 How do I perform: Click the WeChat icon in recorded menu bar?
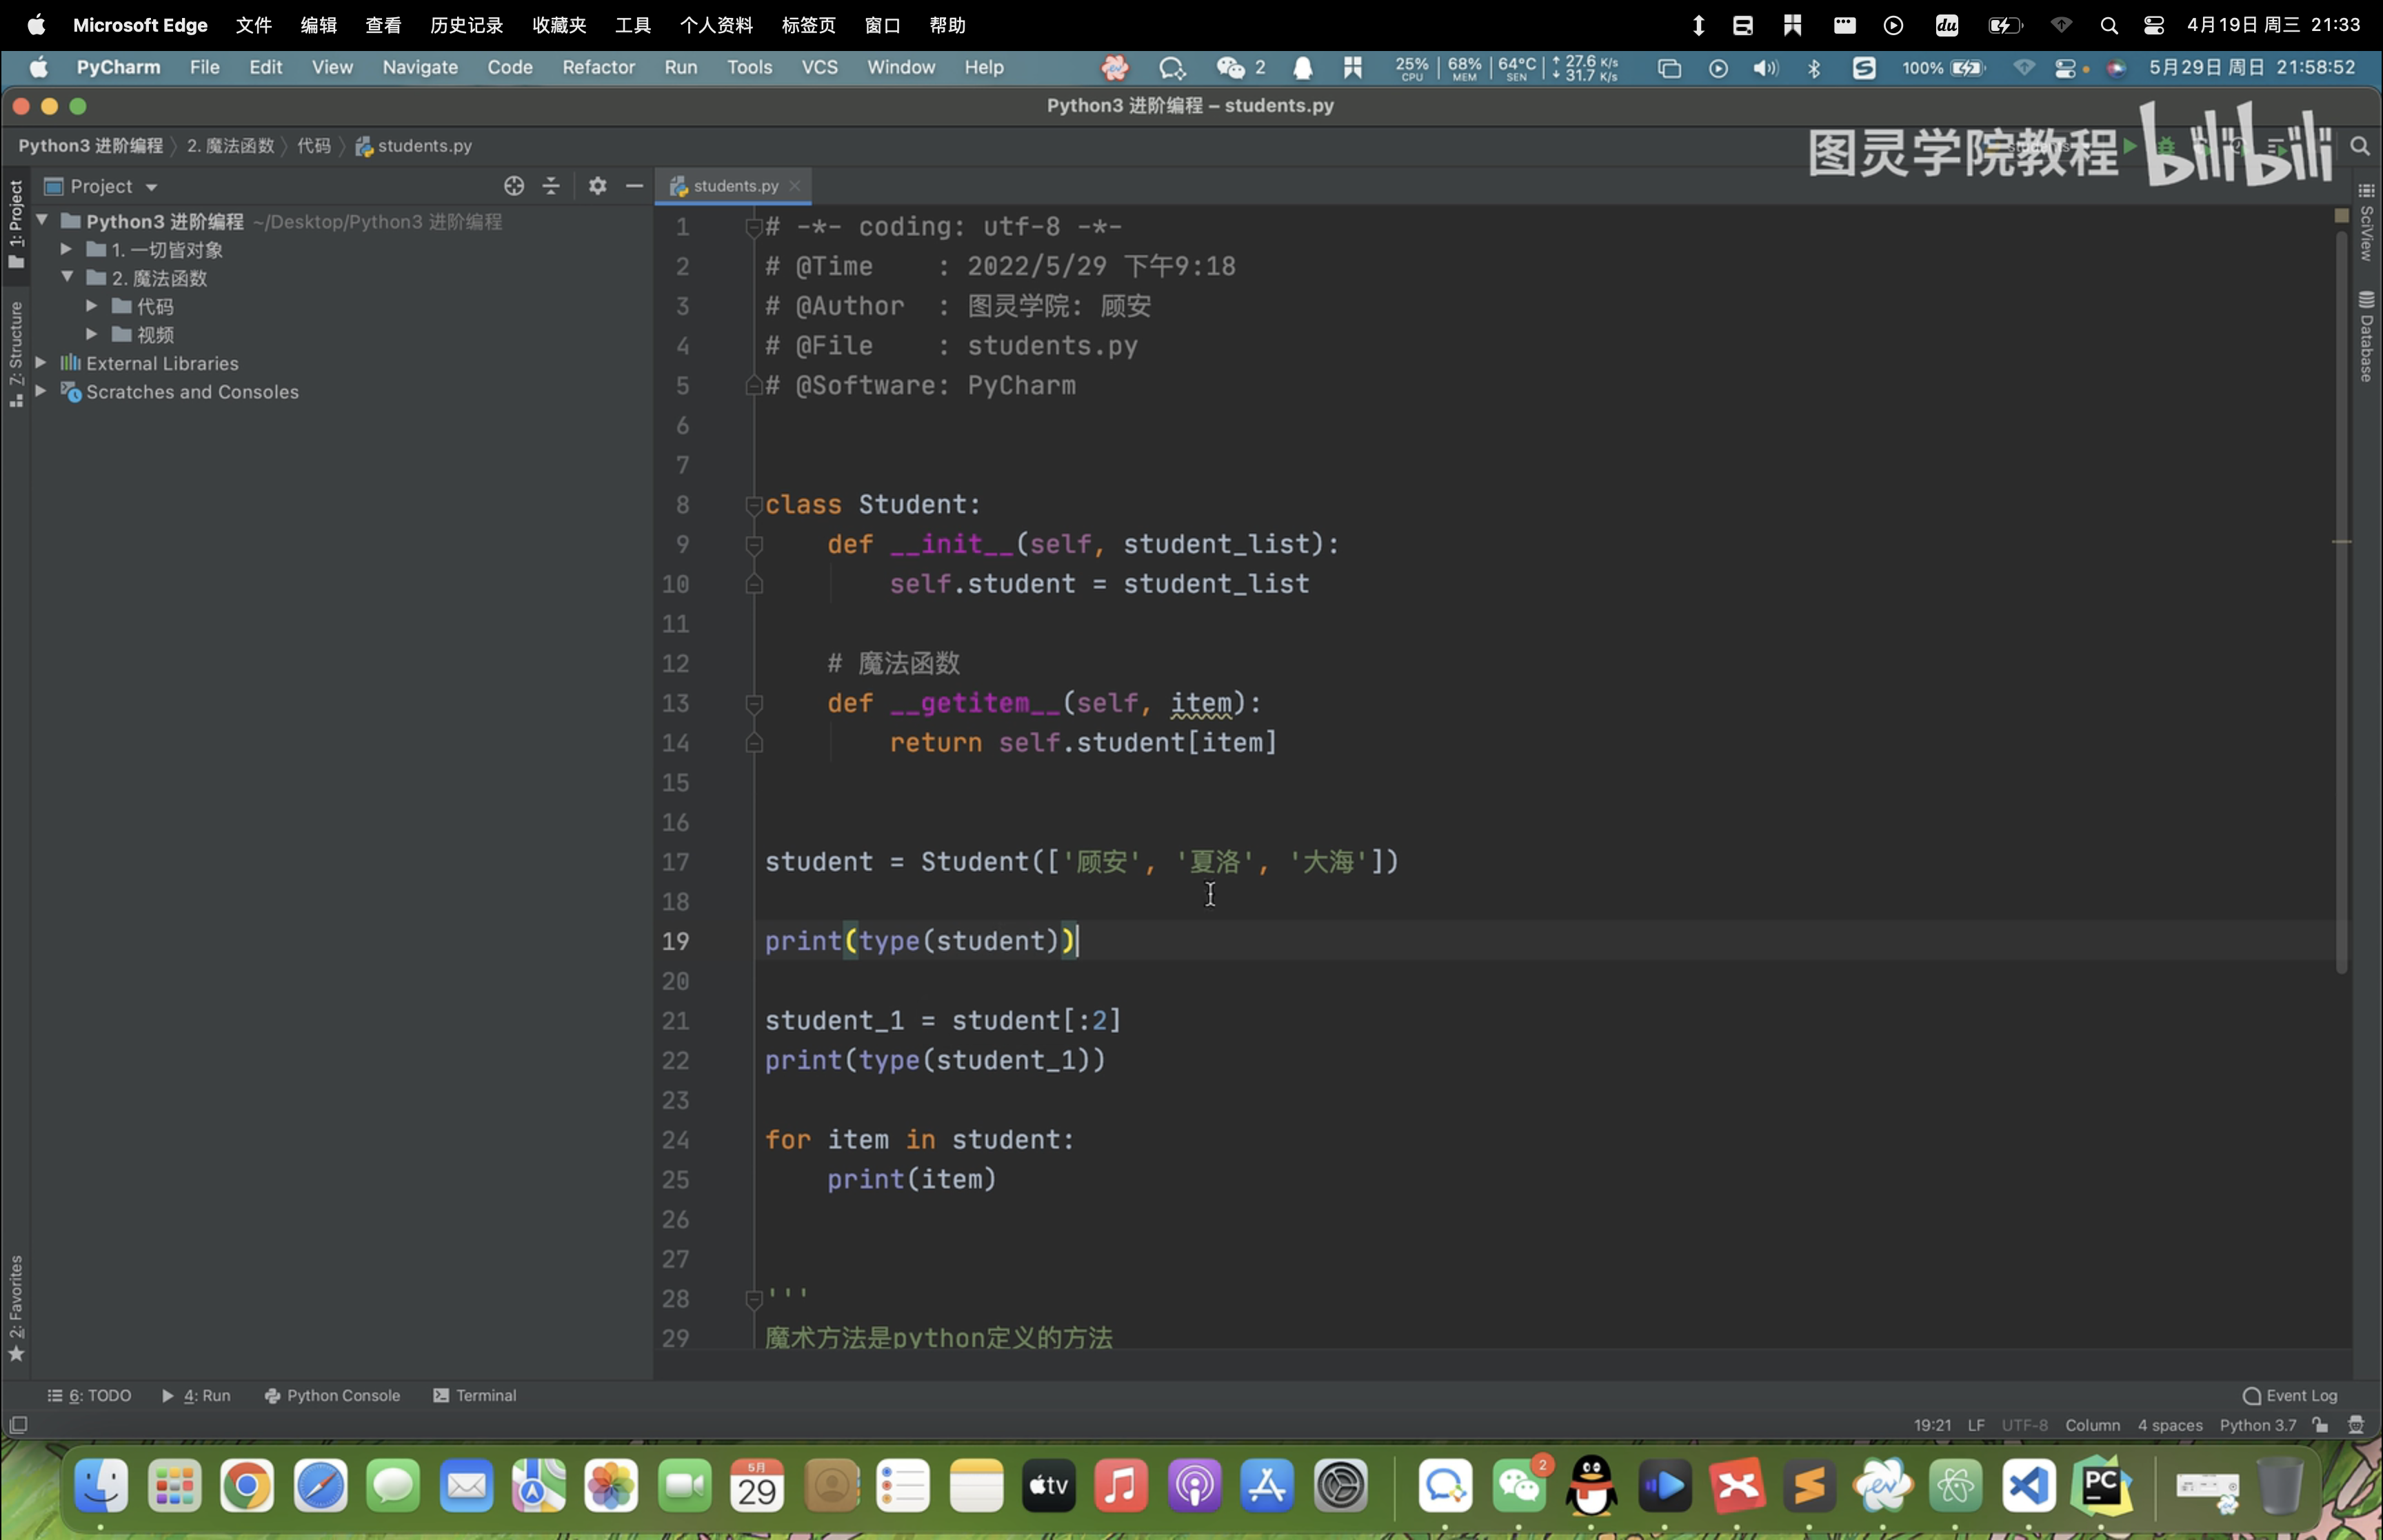click(x=1230, y=68)
